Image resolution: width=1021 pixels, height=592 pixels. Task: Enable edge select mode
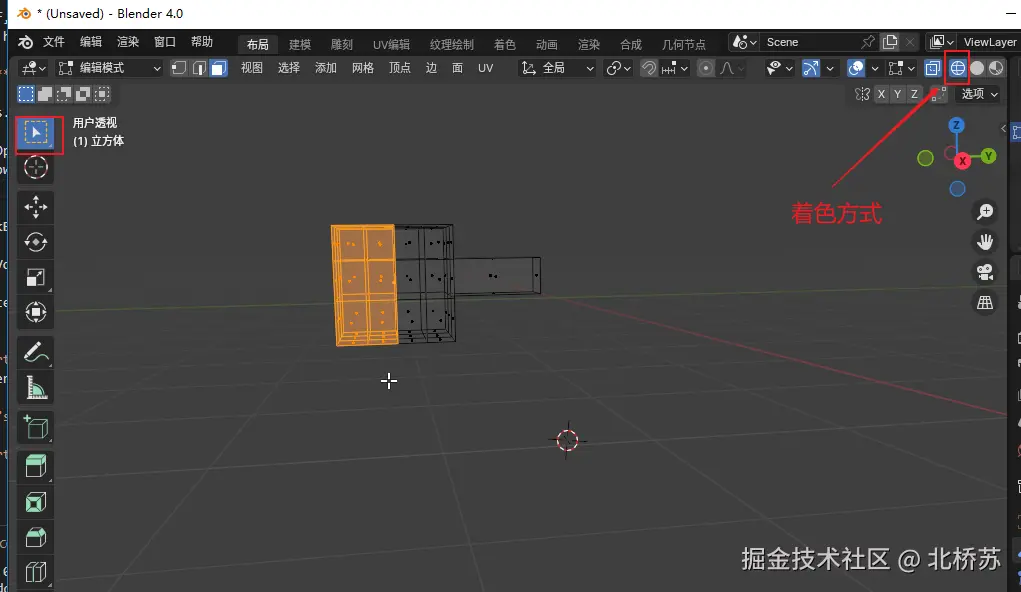[x=199, y=68]
